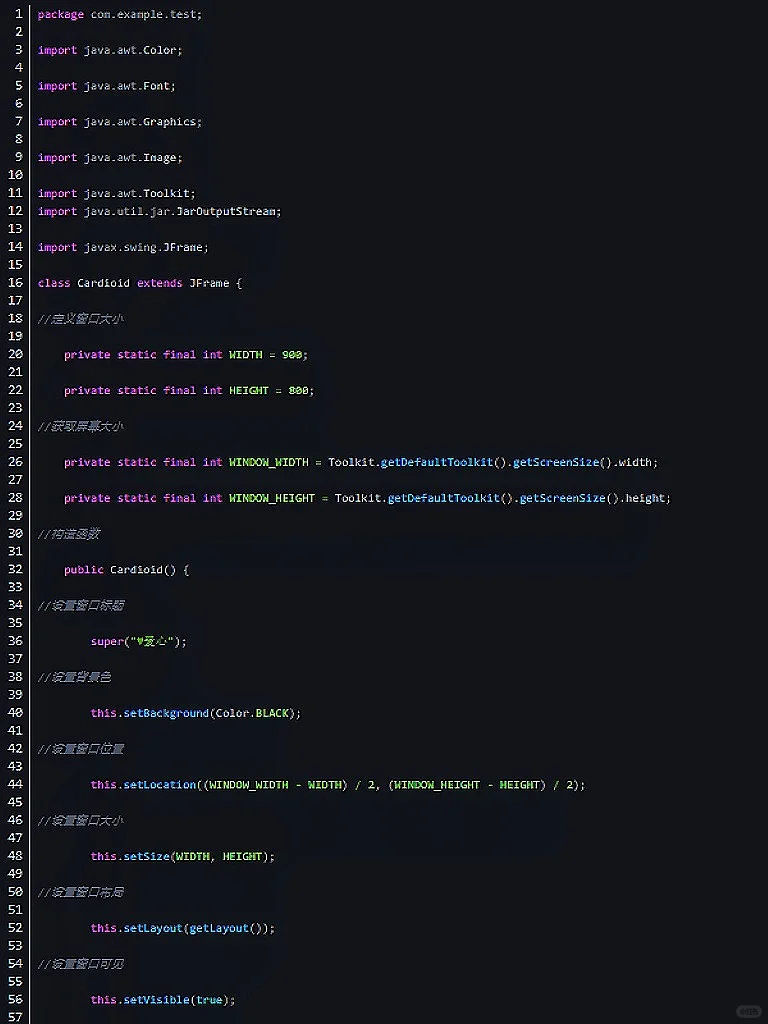Click the public Cardioid() constructor line

127,570
